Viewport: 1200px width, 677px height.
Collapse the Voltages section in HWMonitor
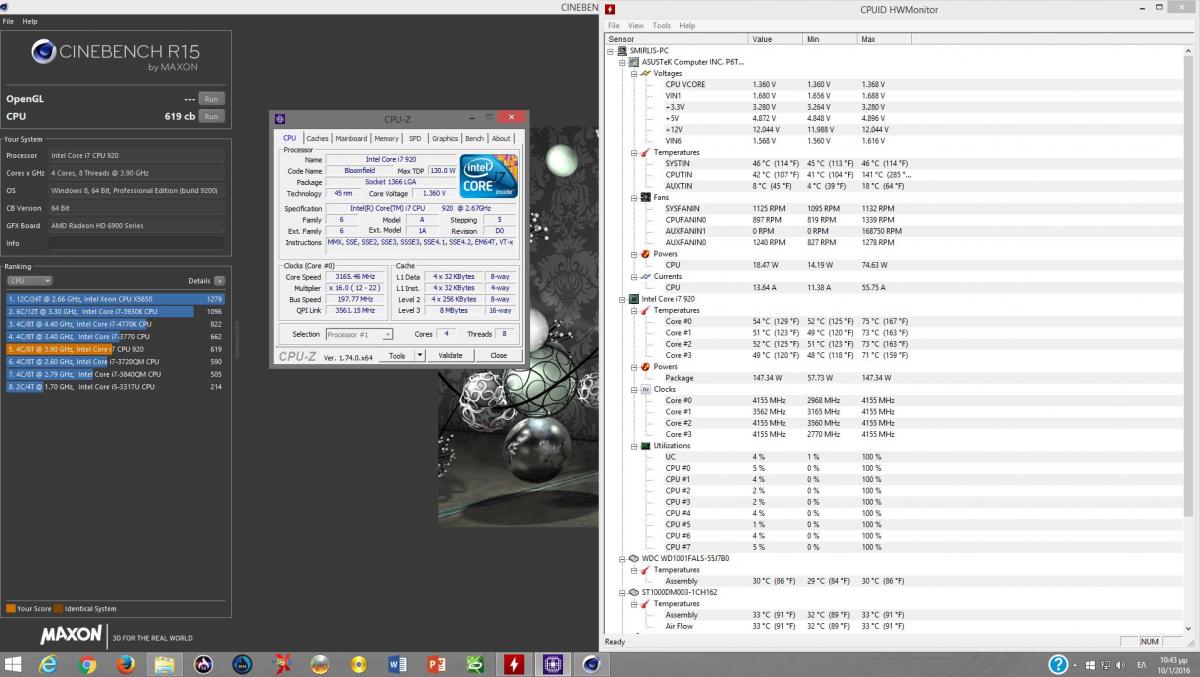(634, 73)
